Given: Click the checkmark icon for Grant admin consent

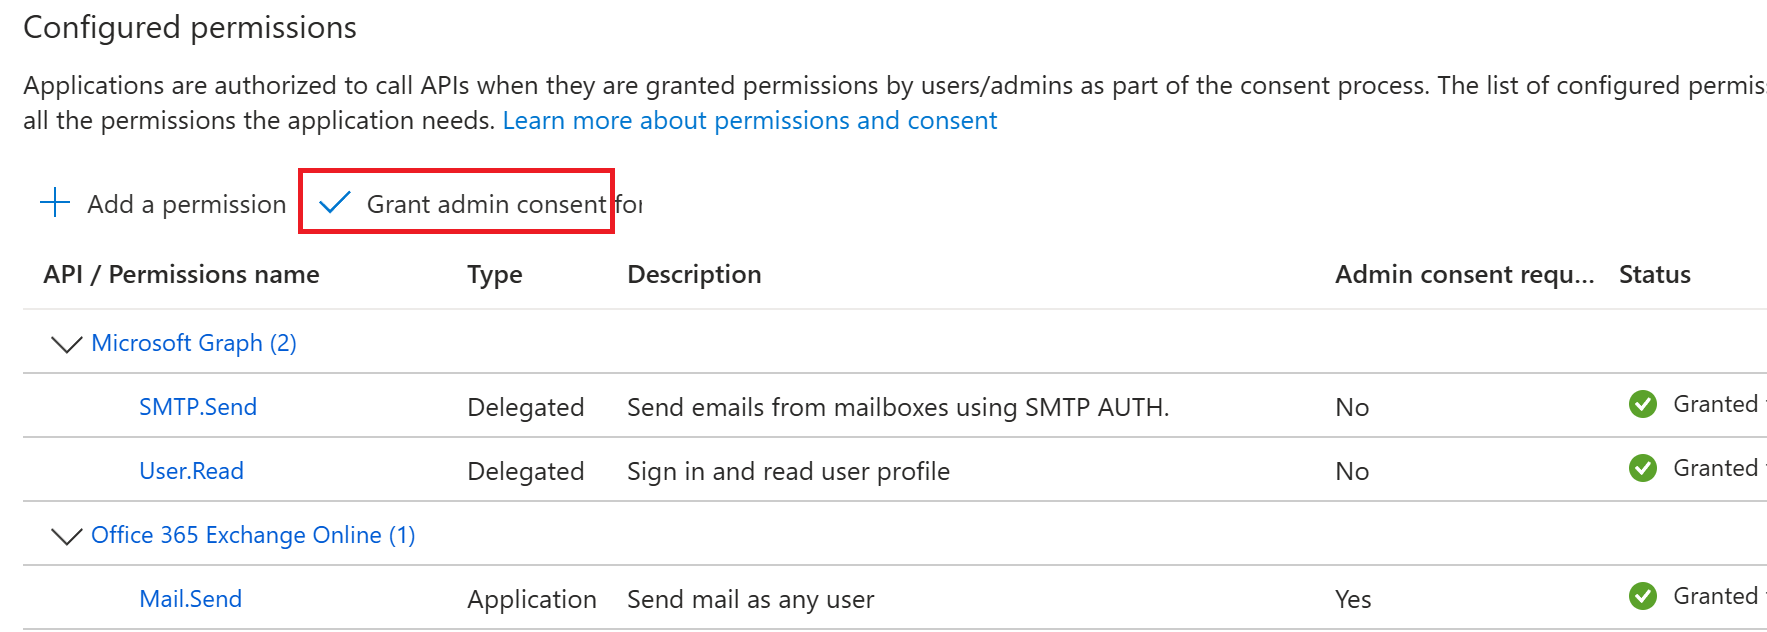Looking at the screenshot, I should (334, 203).
